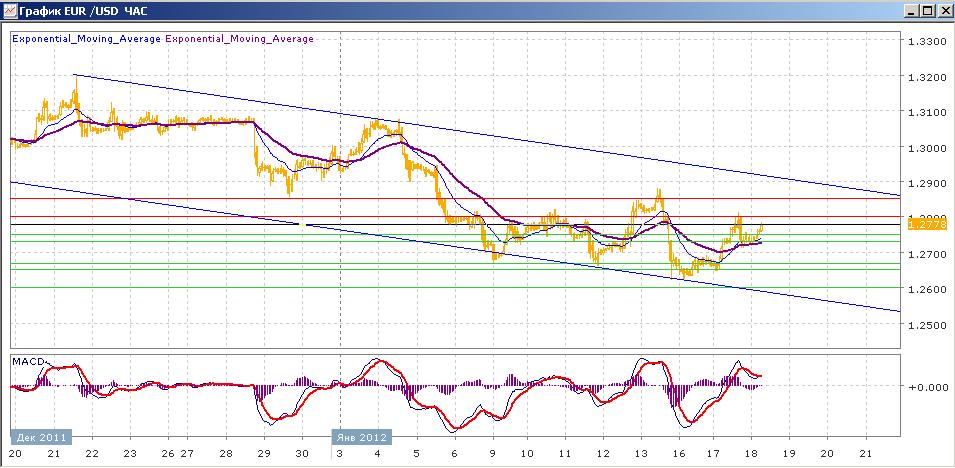
Task: Click date label 18 on time axis
Action: click(751, 454)
